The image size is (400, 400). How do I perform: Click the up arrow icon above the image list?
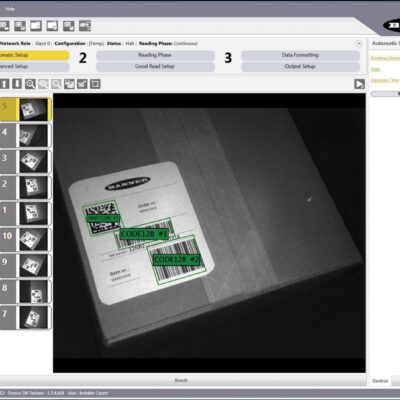point(4,84)
